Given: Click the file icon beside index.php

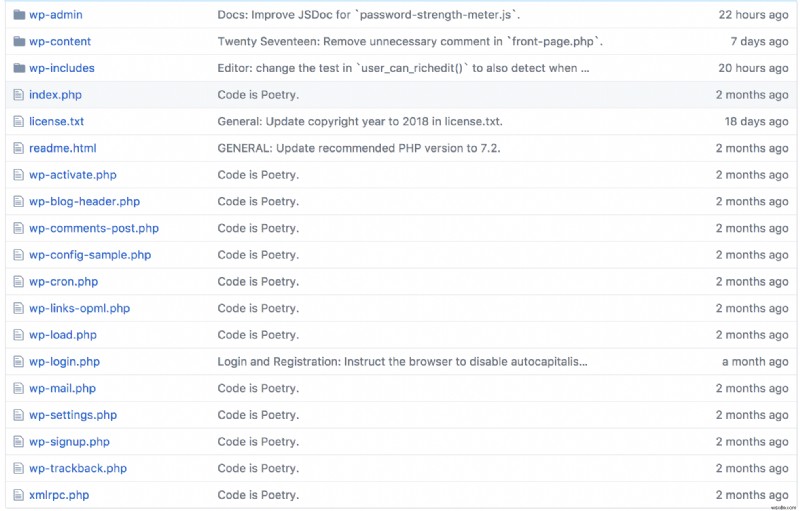Looking at the screenshot, I should 18,95.
